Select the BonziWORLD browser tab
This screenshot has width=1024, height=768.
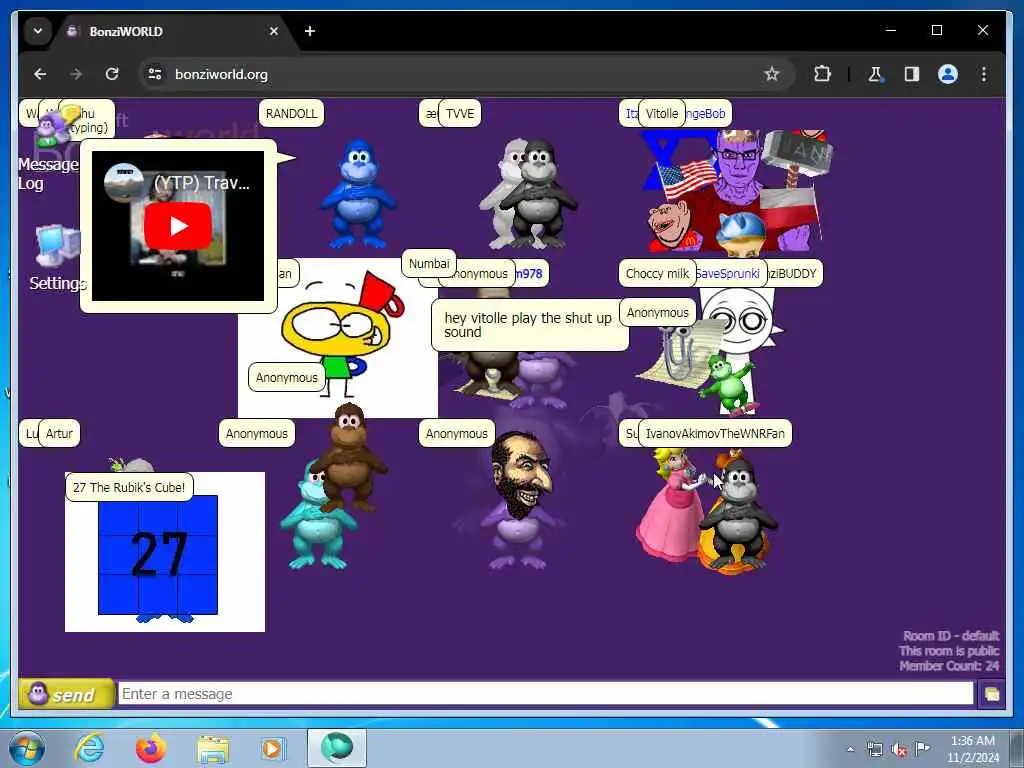click(173, 31)
